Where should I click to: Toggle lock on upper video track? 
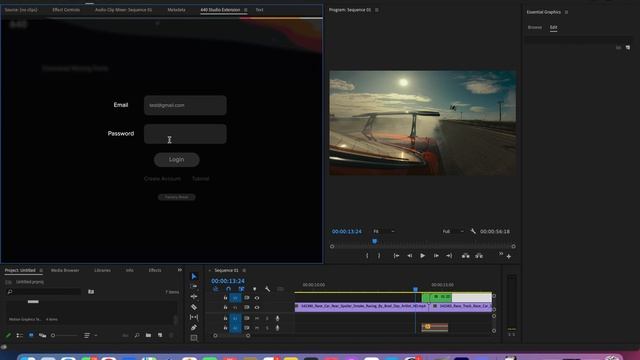225,298
